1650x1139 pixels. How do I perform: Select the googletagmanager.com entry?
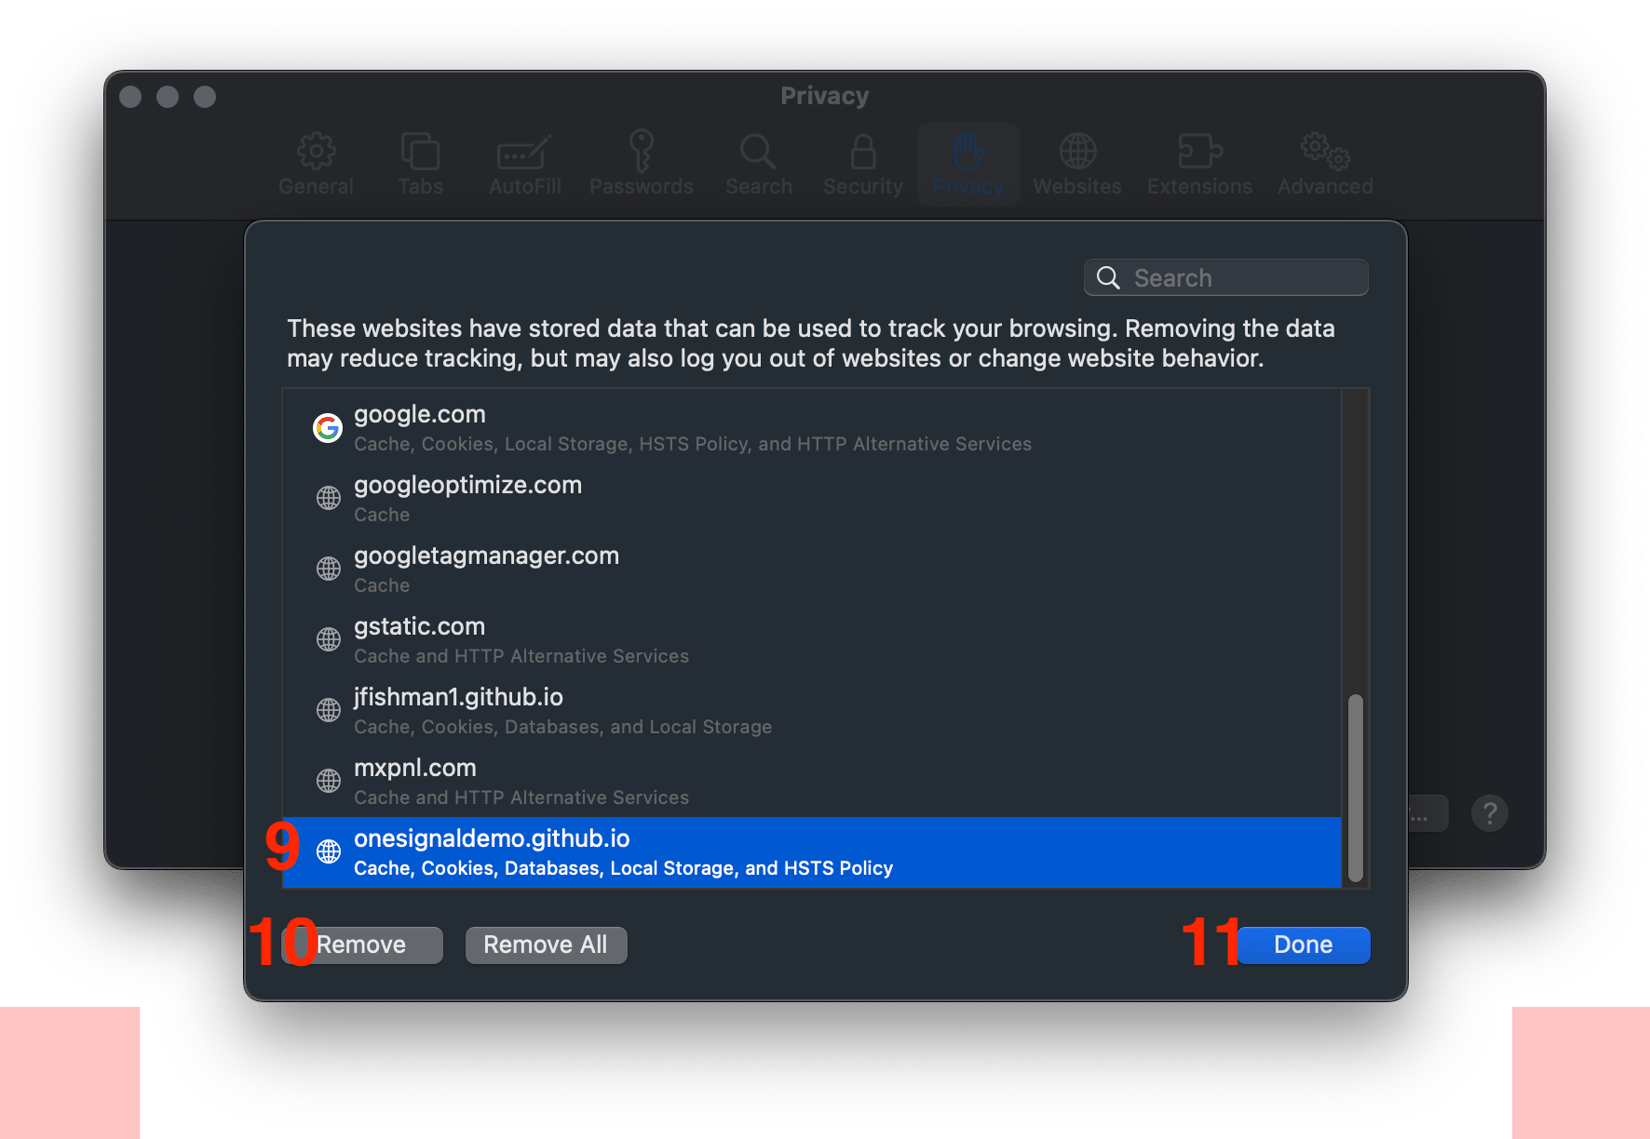[x=811, y=569]
